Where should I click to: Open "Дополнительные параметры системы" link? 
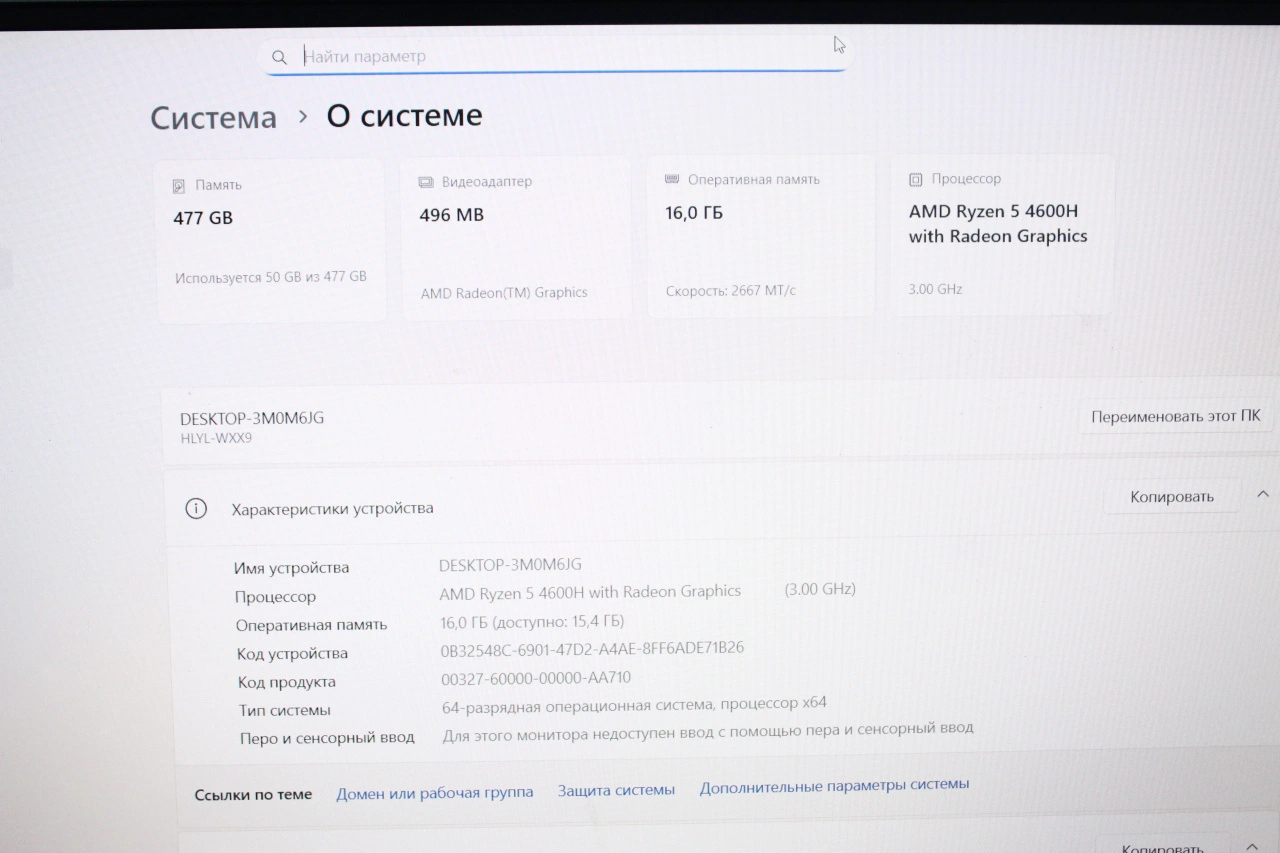click(x=834, y=787)
